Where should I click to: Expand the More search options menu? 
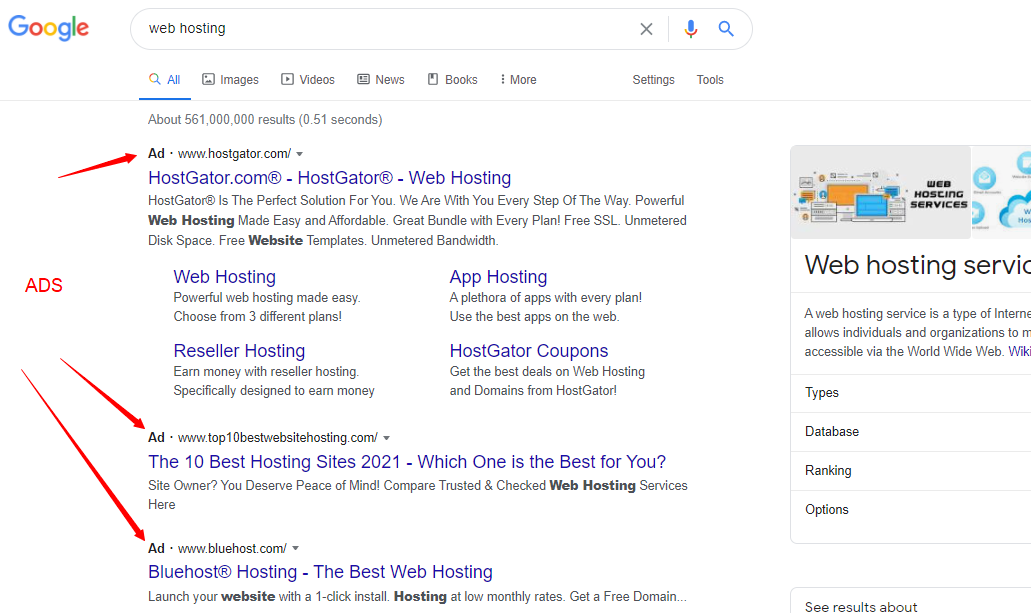[518, 80]
